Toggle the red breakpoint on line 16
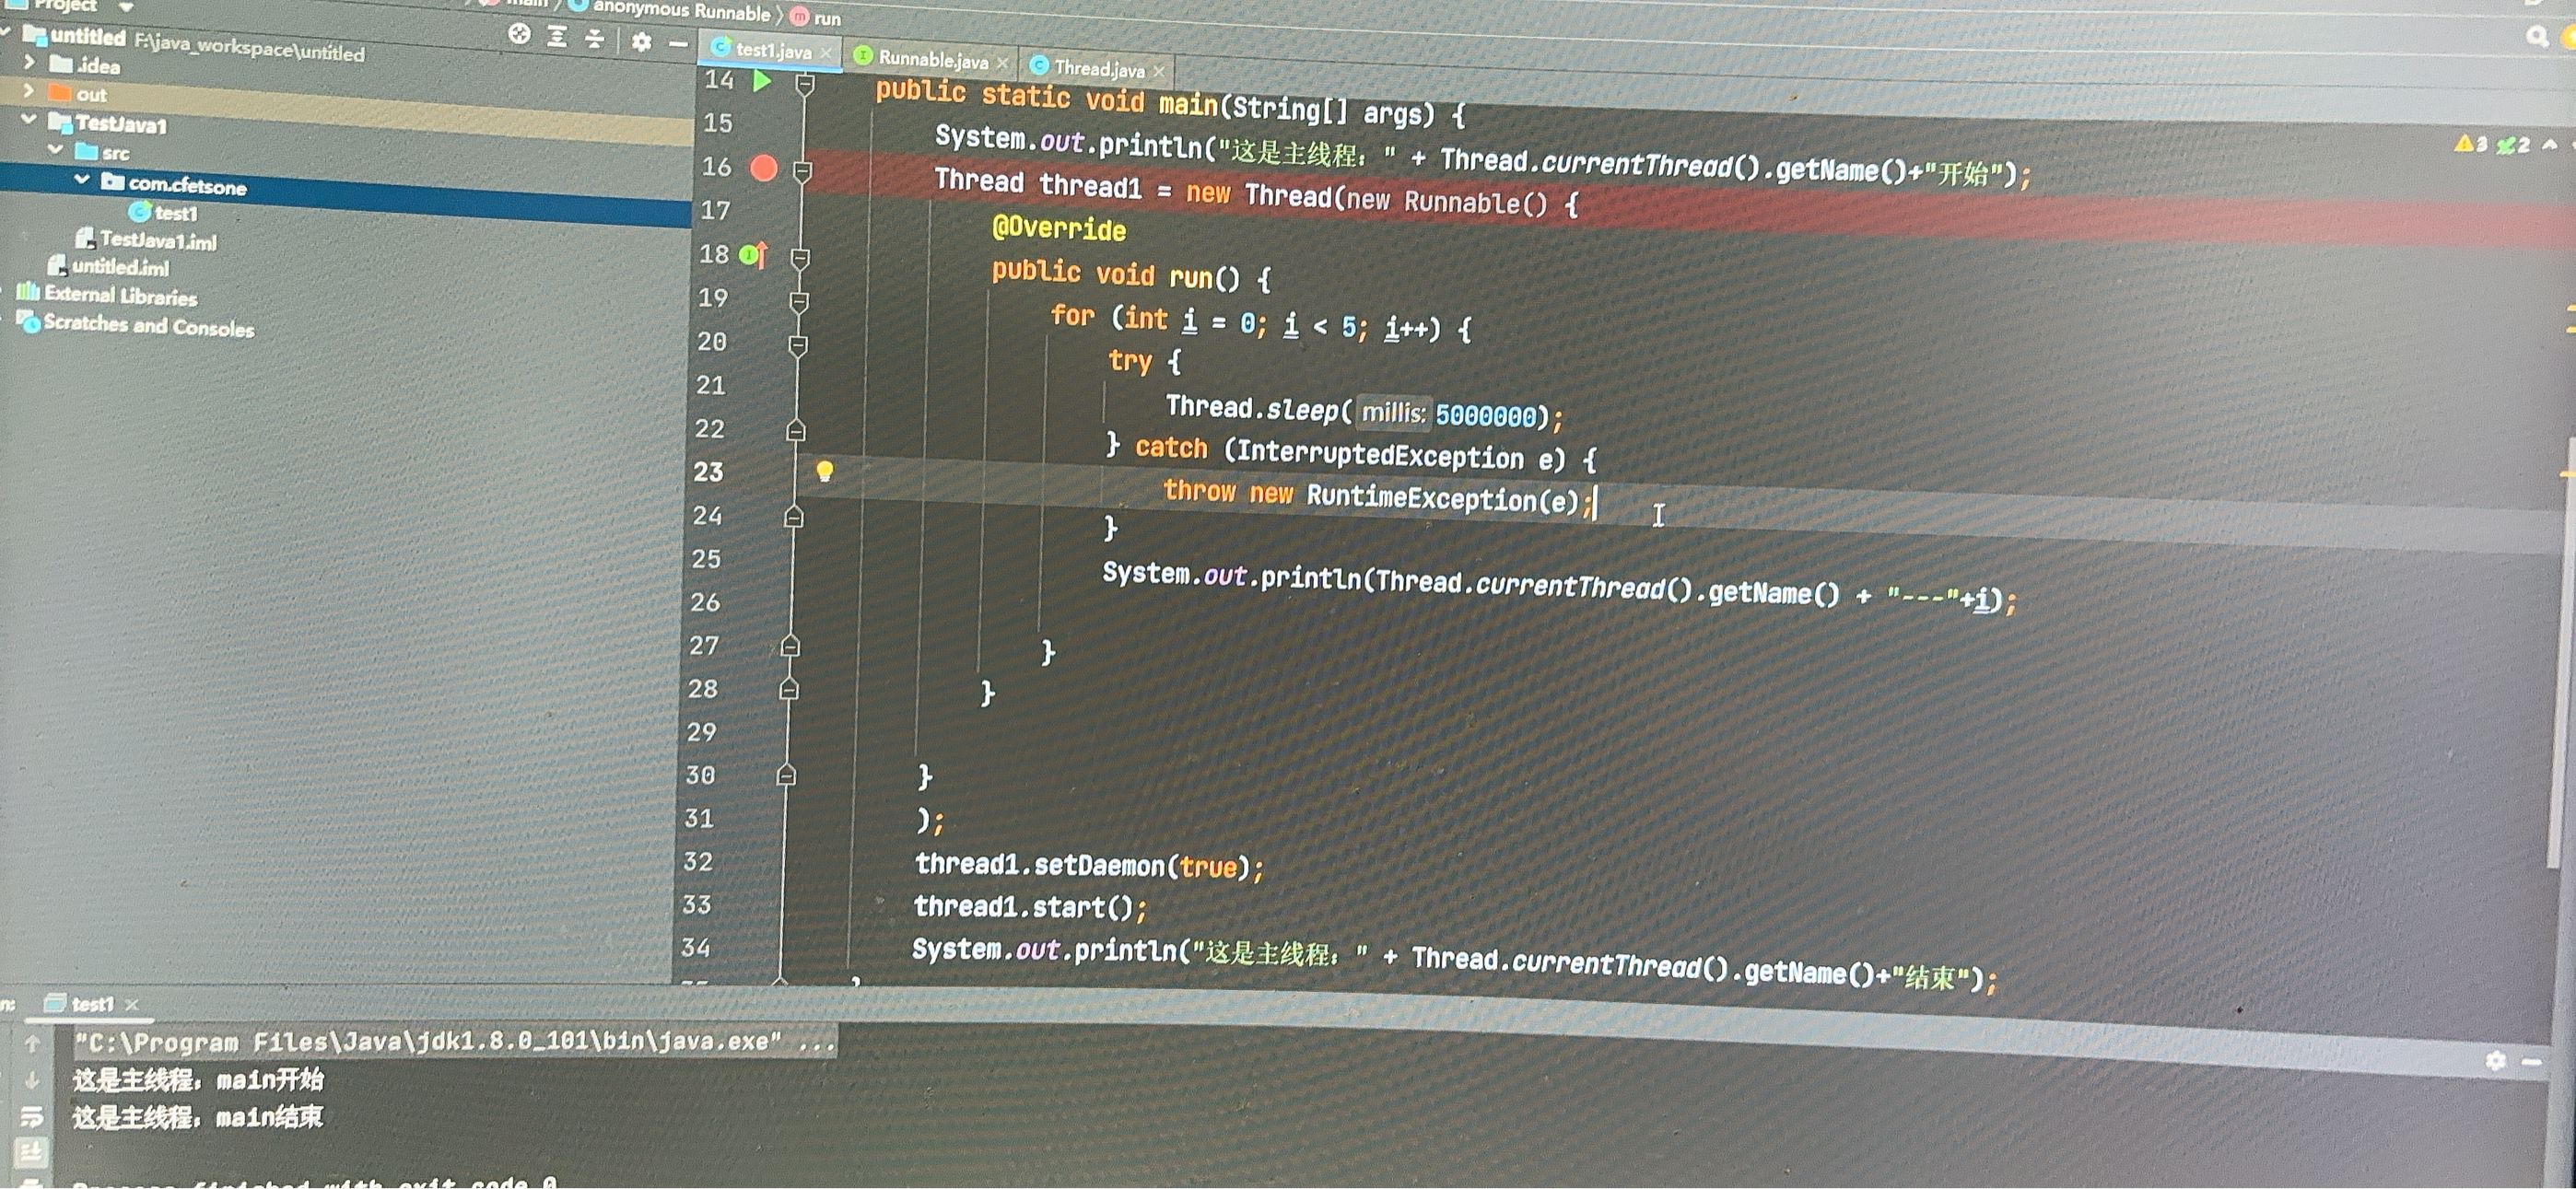Viewport: 2576px width, 1189px height. 764,168
